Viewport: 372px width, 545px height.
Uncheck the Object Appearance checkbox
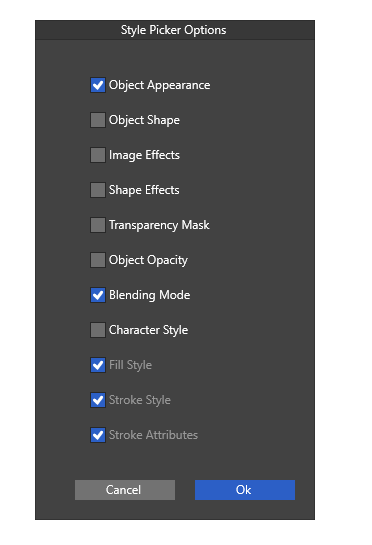98,85
